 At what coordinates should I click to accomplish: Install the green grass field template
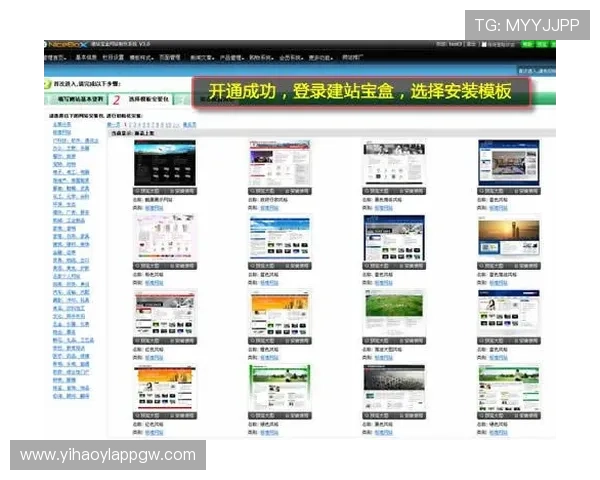coord(411,340)
